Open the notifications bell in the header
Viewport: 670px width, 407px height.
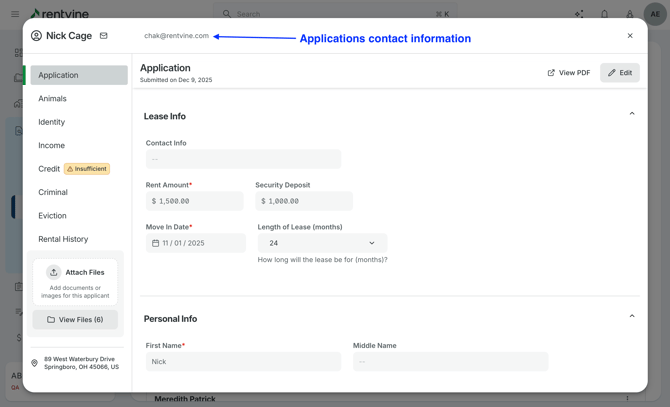tap(604, 14)
